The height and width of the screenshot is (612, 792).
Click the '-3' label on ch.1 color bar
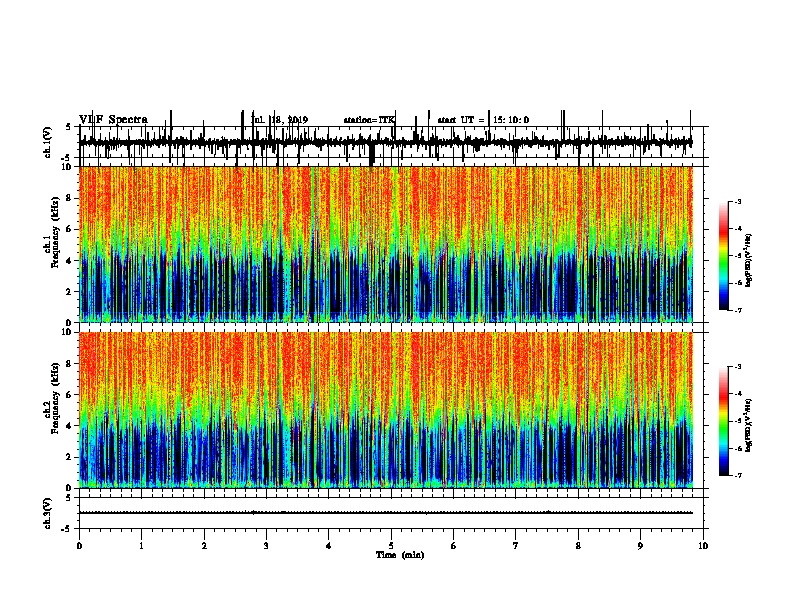[737, 202]
